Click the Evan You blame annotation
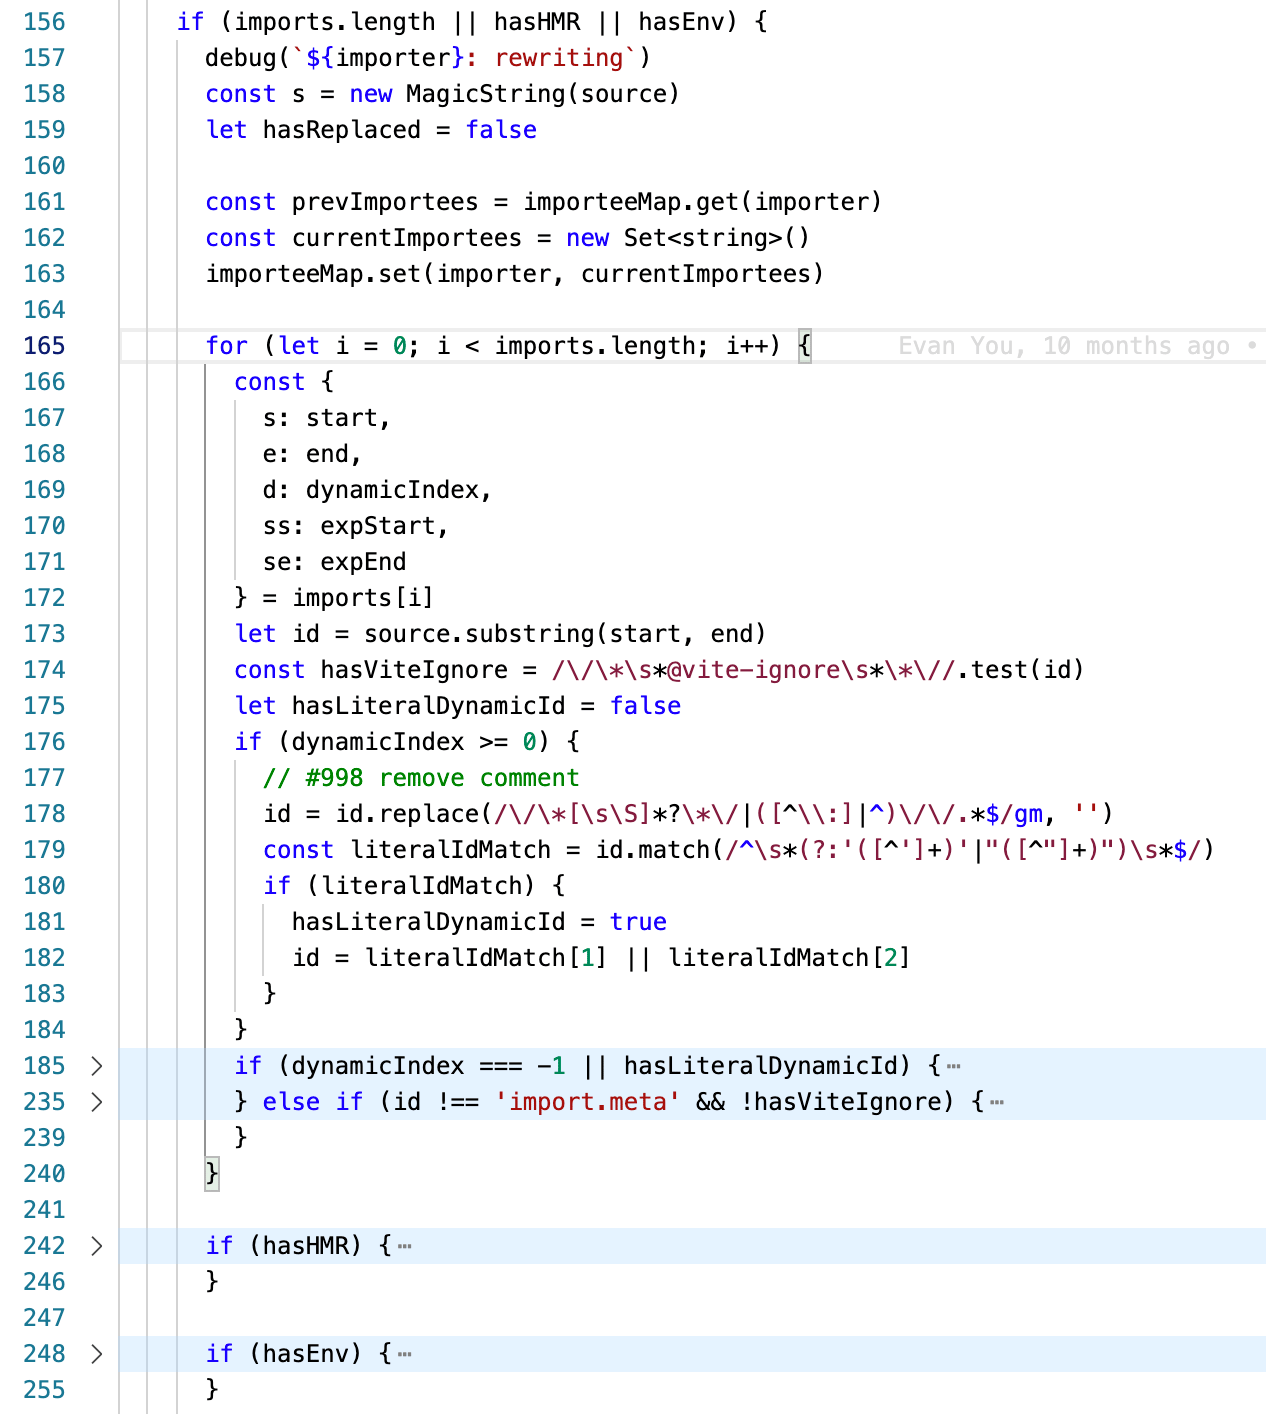Screen dimensions: 1266x1414 [1076, 346]
